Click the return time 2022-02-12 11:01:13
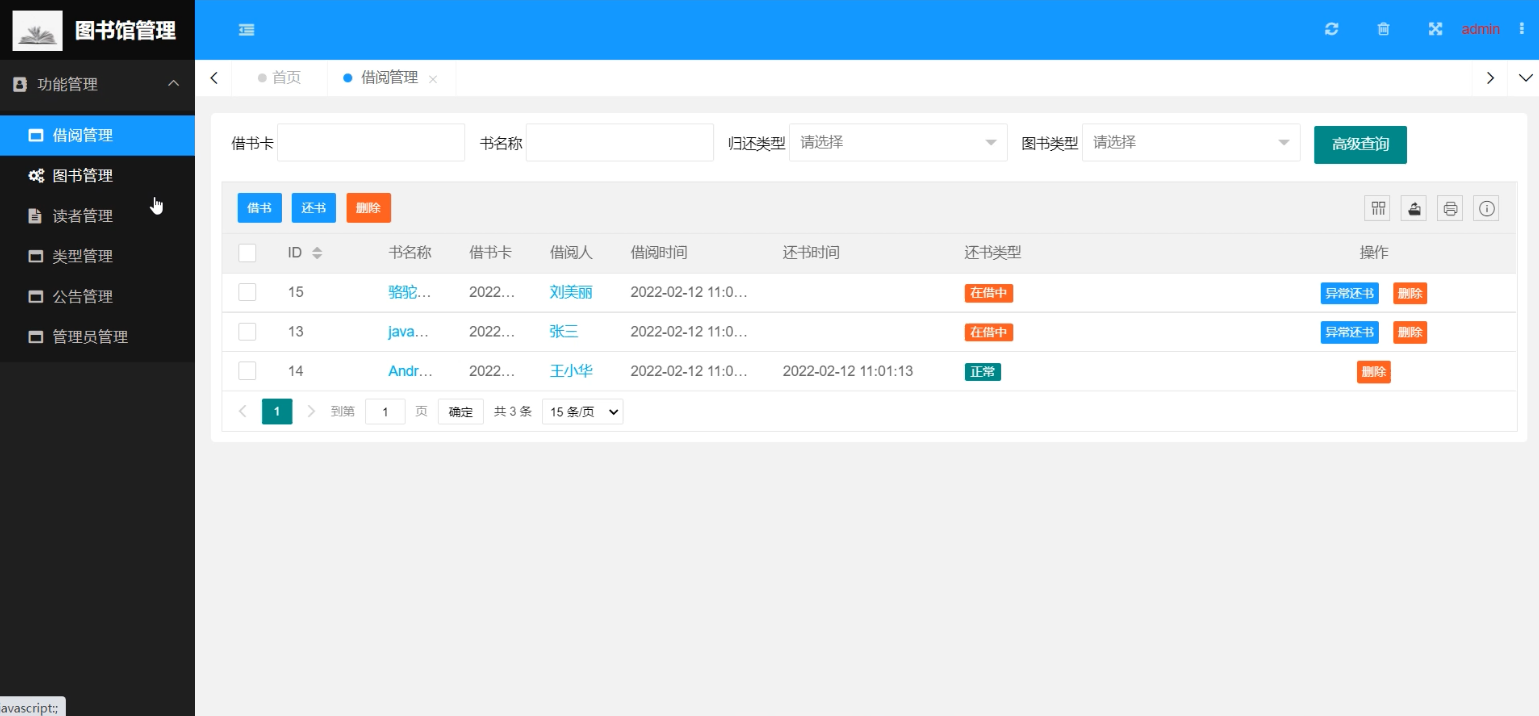 [x=848, y=371]
